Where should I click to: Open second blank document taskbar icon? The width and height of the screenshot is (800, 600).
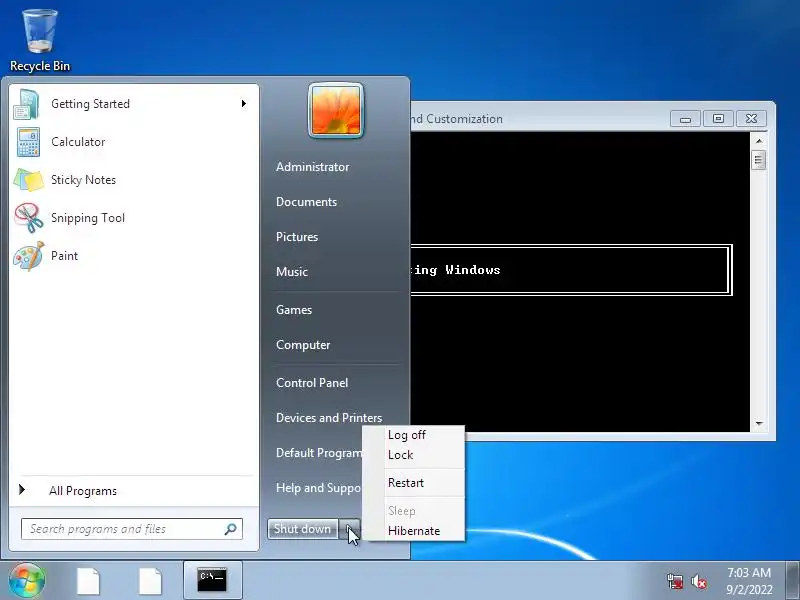point(150,581)
